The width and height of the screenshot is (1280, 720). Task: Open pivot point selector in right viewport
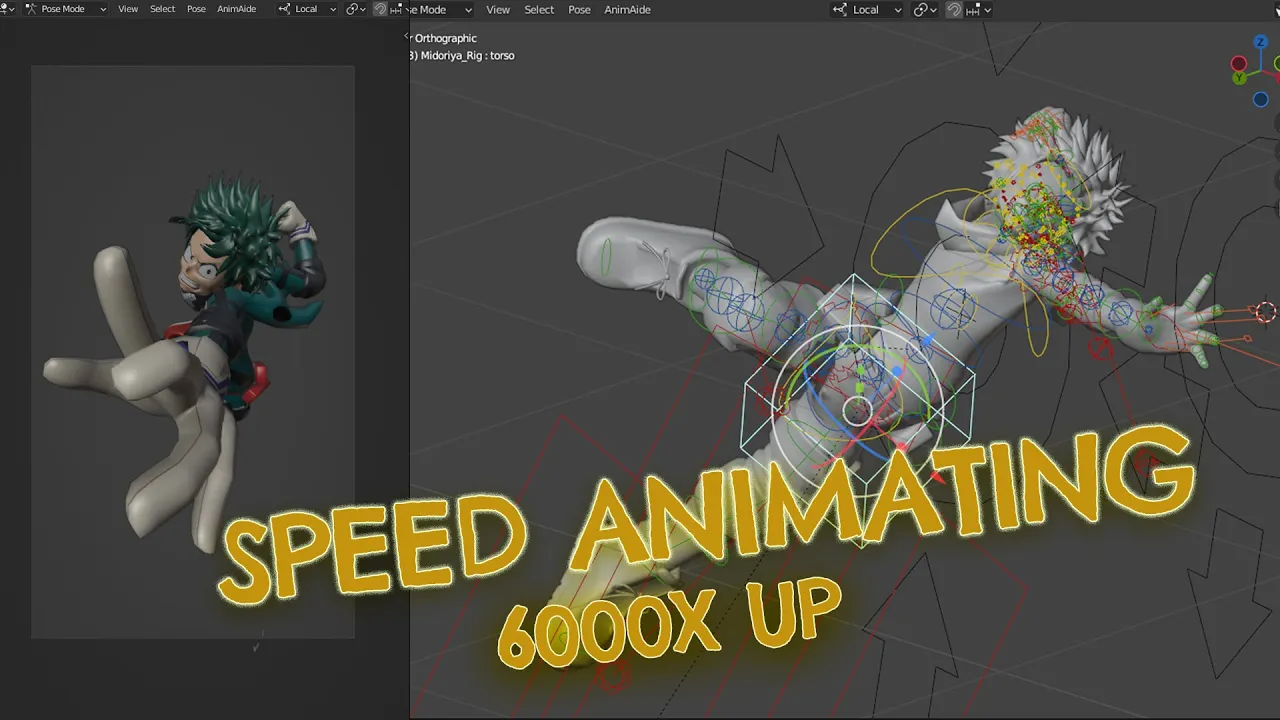point(925,9)
